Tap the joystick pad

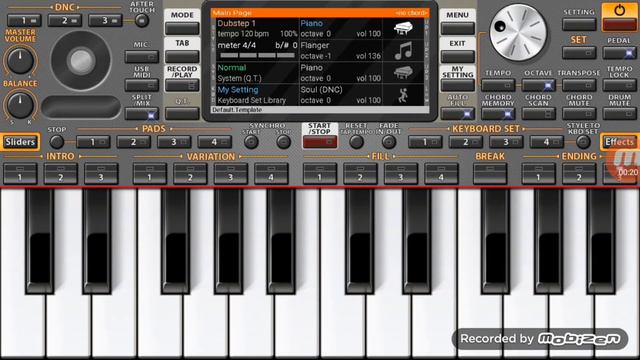(81, 60)
